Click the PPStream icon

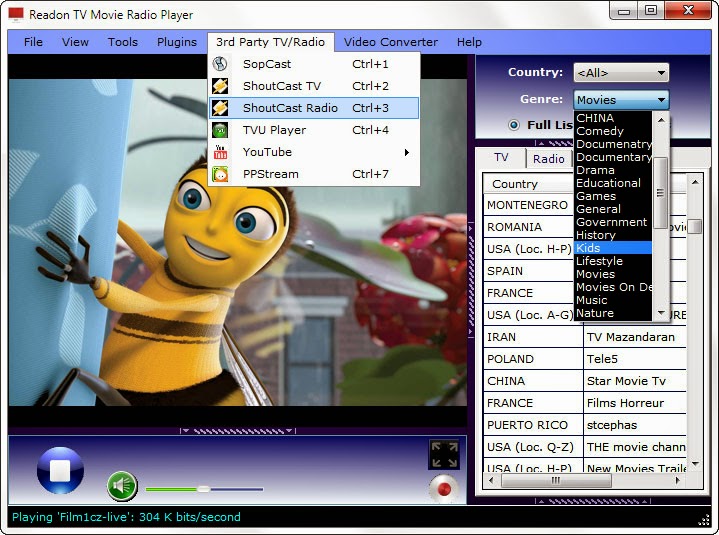(x=220, y=174)
